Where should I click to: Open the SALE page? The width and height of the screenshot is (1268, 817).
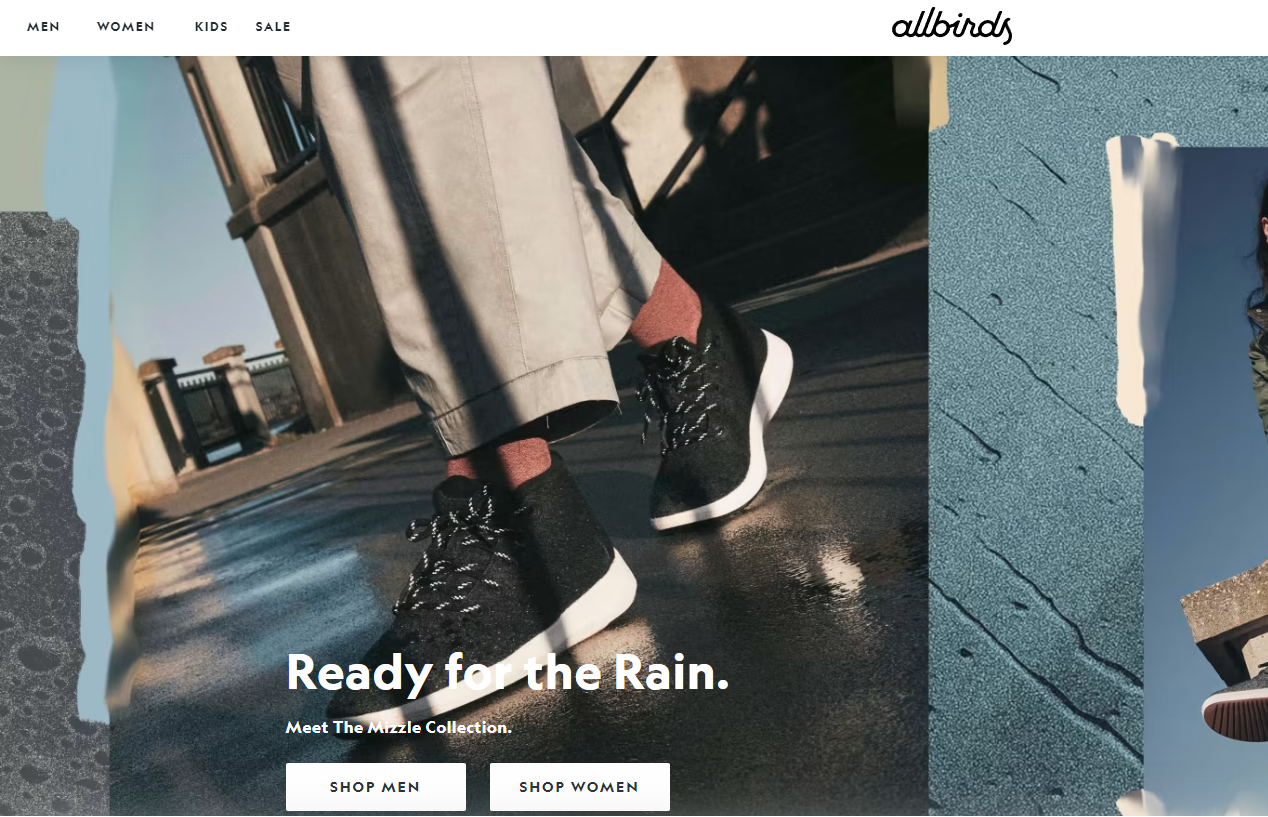point(273,27)
